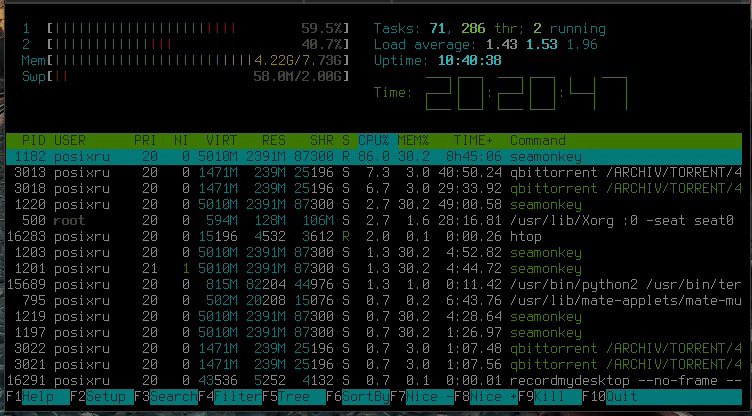Click the Load average values
752x416 pixels.
pyautogui.click(x=541, y=45)
